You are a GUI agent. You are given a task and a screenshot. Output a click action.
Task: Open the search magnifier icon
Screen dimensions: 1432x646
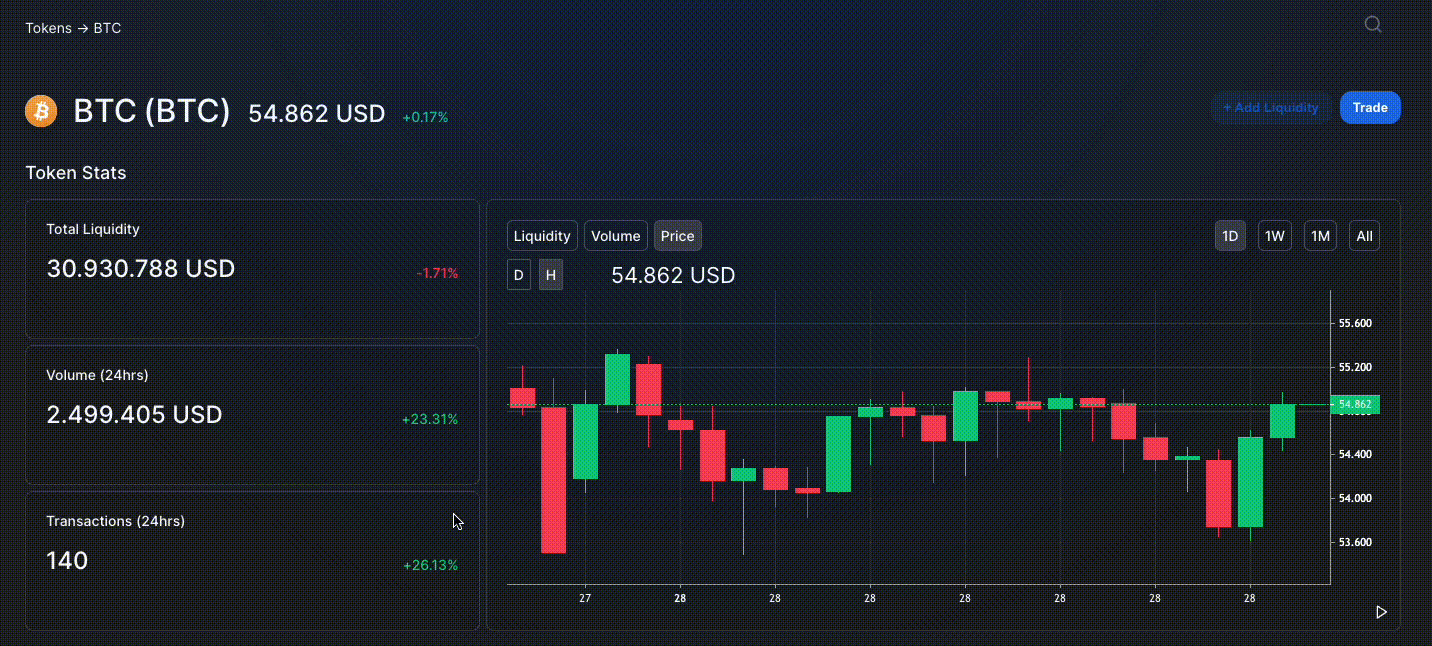[1373, 25]
